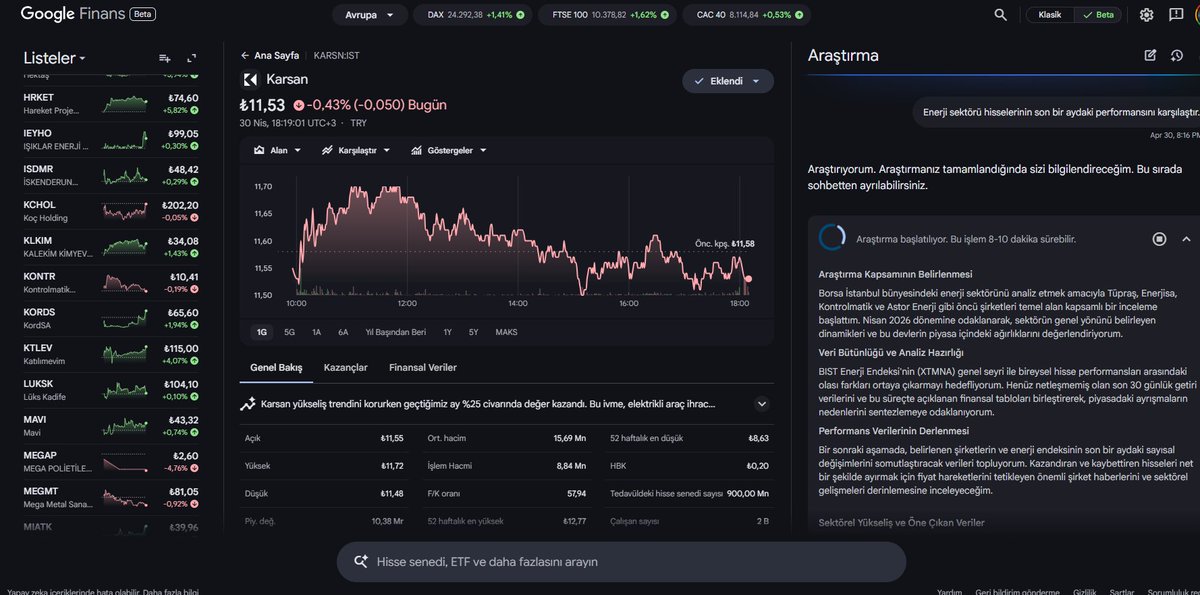Image resolution: width=1200 pixels, height=595 pixels.
Task: Open LUKSK Lüks Kadife row
Action: [110, 389]
